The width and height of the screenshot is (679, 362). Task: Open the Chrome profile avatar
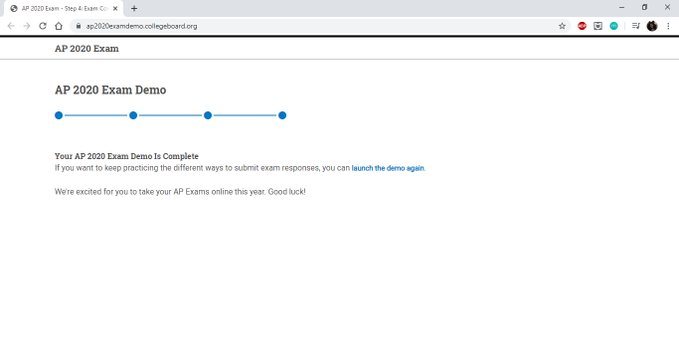tap(652, 26)
